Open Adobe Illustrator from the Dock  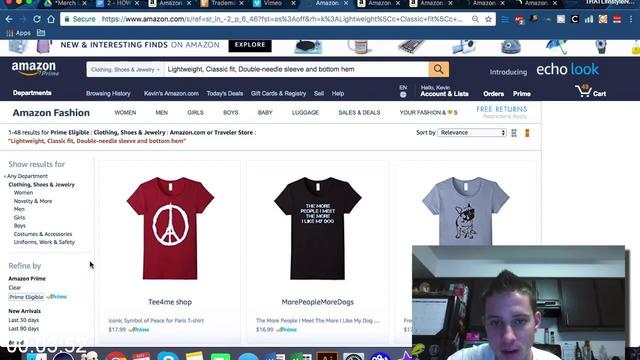tap(327, 356)
